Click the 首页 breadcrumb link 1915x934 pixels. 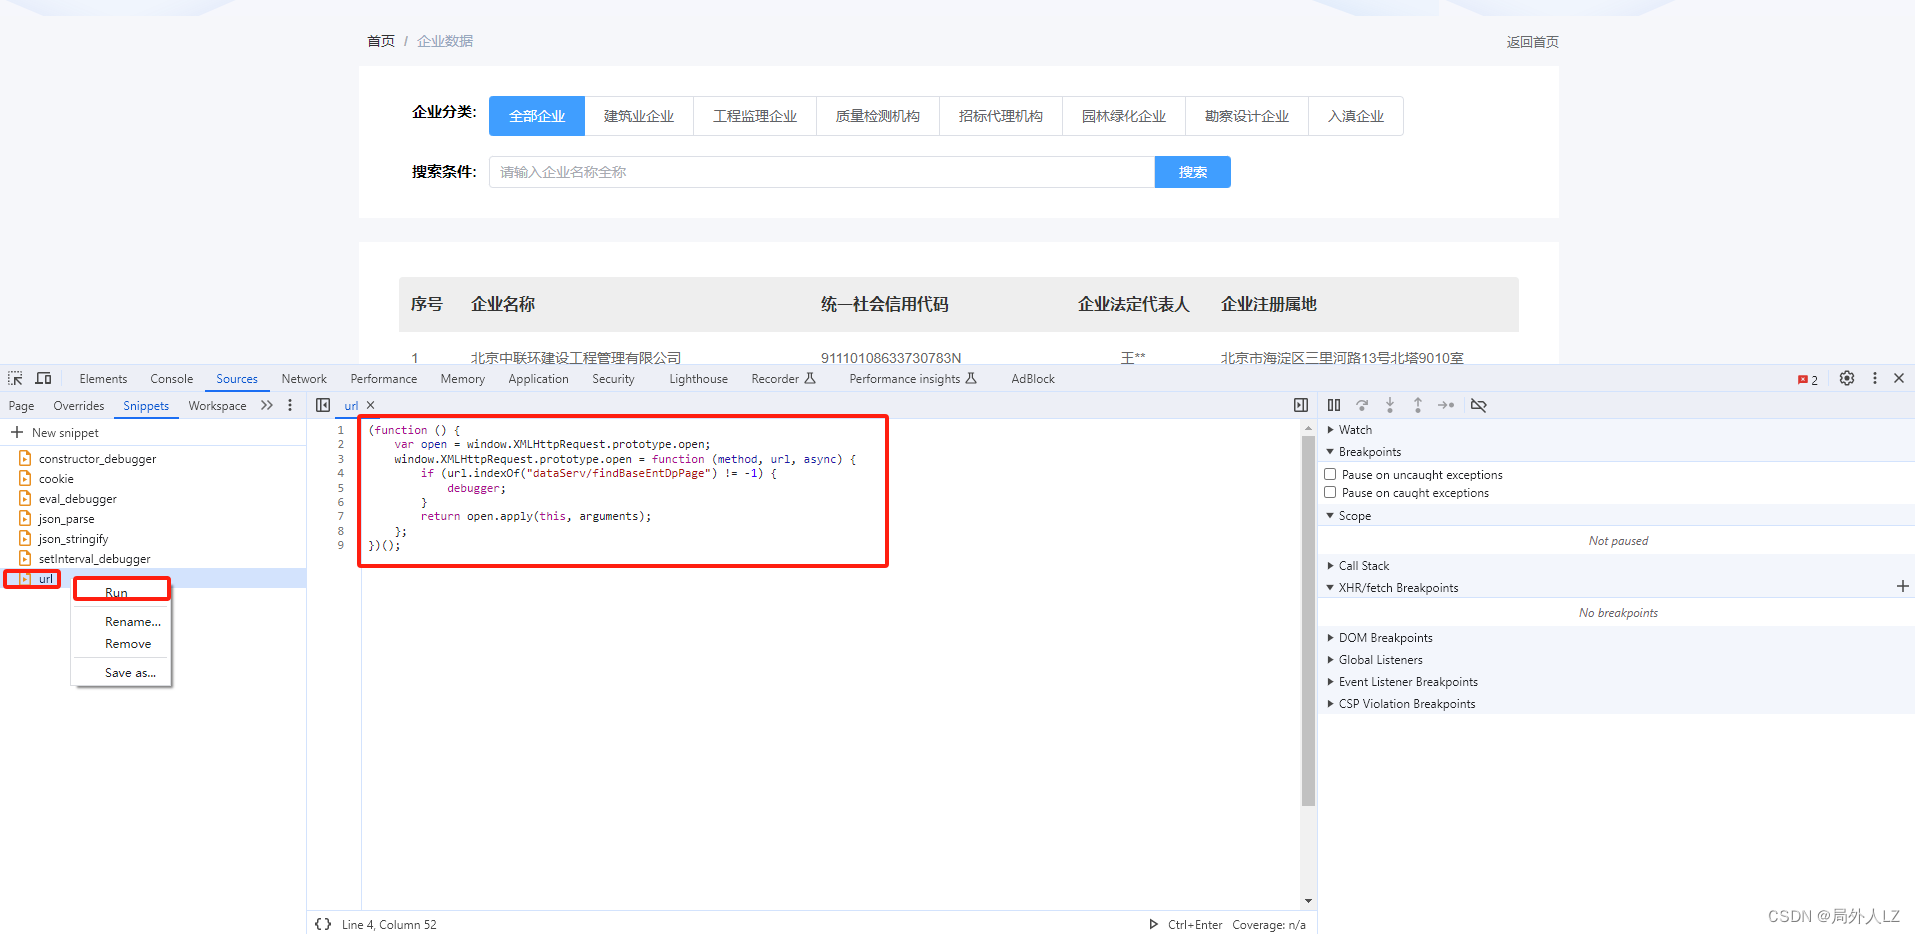click(380, 41)
